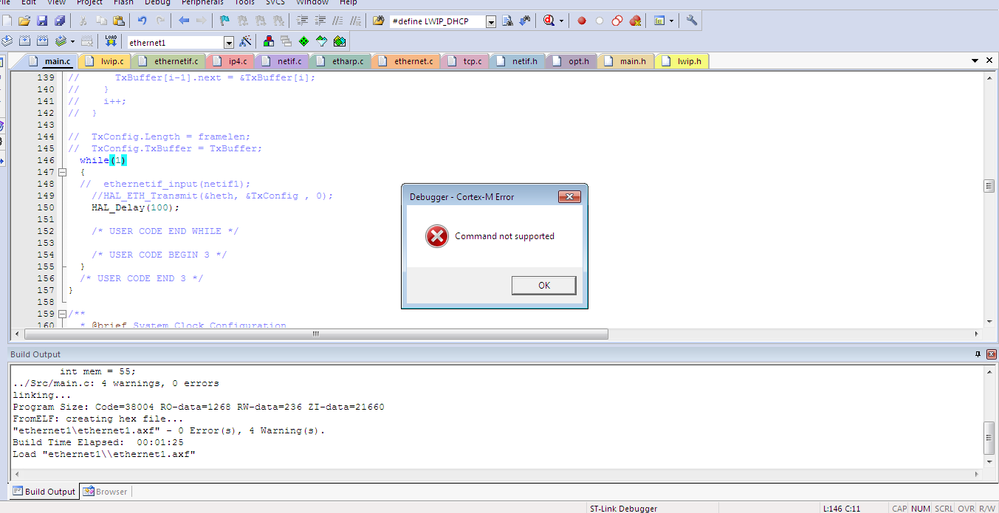Build the target with the Build icon
Image resolution: width=999 pixels, height=513 pixels.
[25, 41]
